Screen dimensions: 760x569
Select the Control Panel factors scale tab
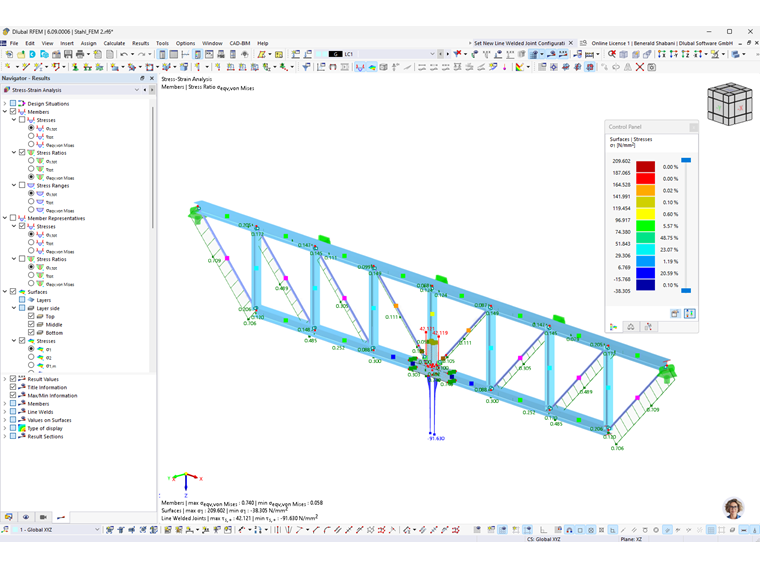[x=631, y=327]
